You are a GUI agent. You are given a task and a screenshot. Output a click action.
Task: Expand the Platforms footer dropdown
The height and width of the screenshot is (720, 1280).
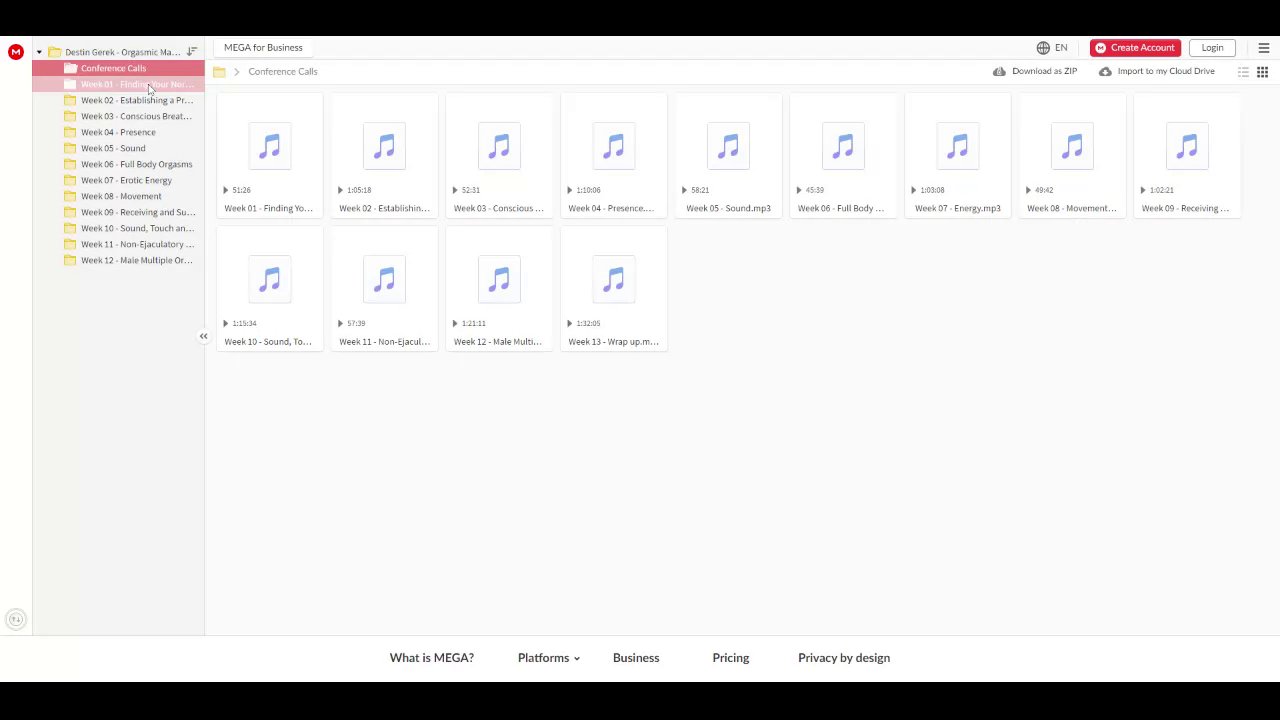[549, 658]
